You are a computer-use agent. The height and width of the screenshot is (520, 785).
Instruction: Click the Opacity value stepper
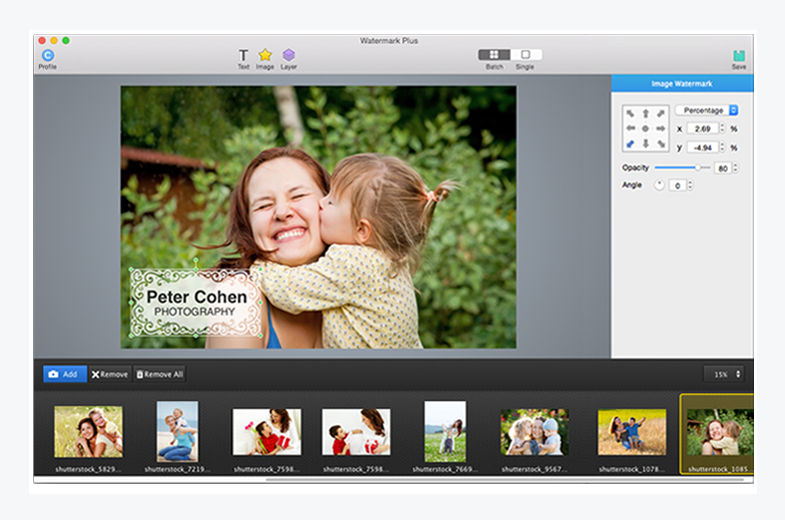736,168
